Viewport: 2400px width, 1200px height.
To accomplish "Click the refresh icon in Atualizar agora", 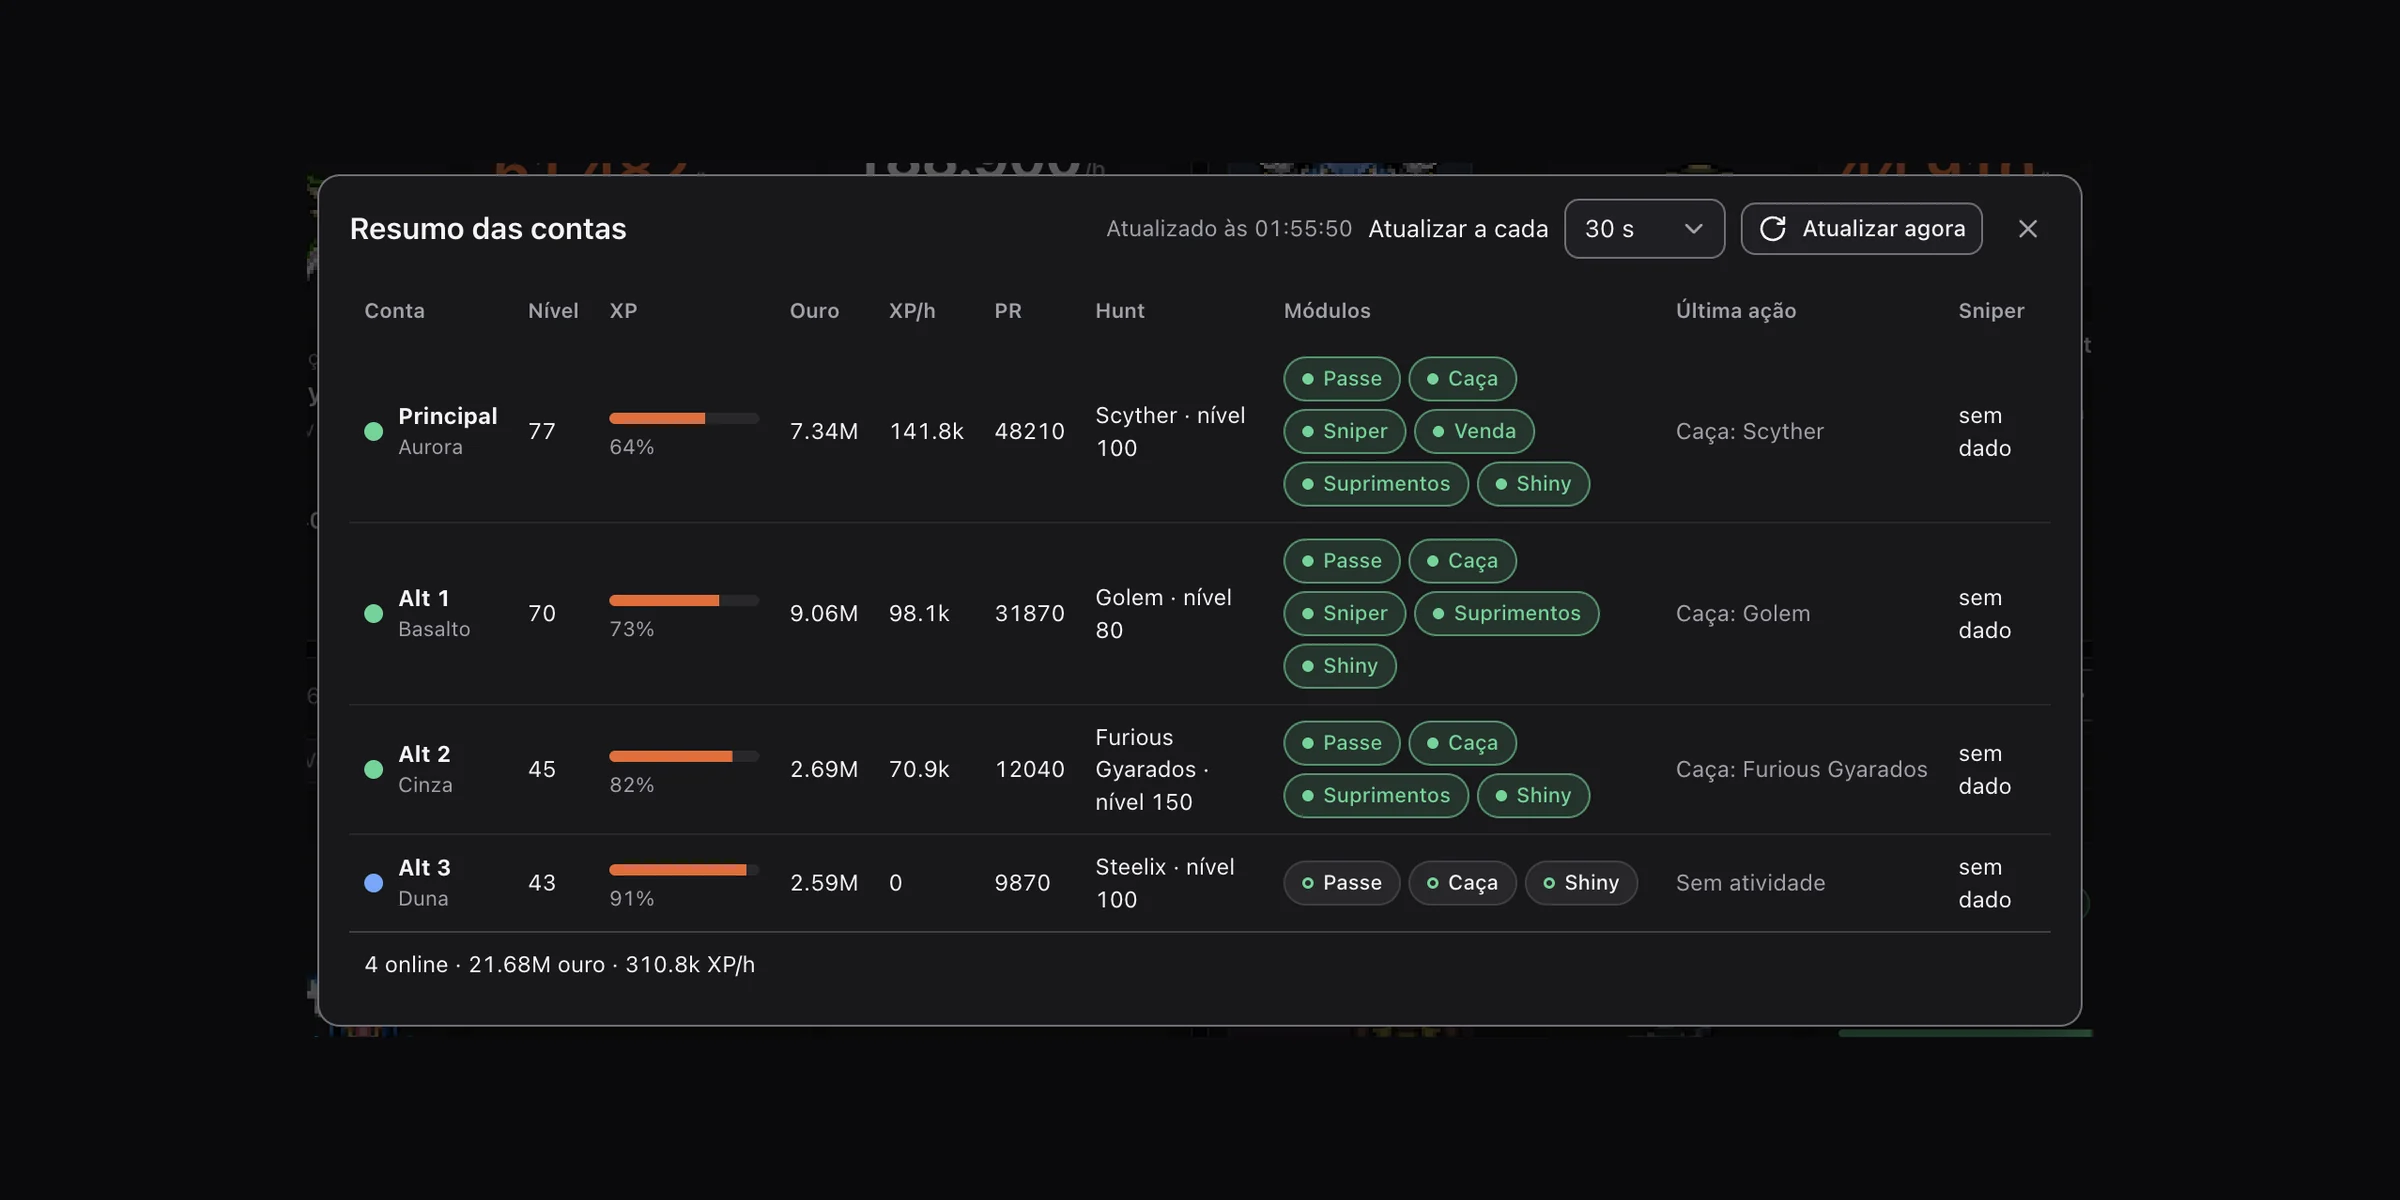I will point(1772,229).
